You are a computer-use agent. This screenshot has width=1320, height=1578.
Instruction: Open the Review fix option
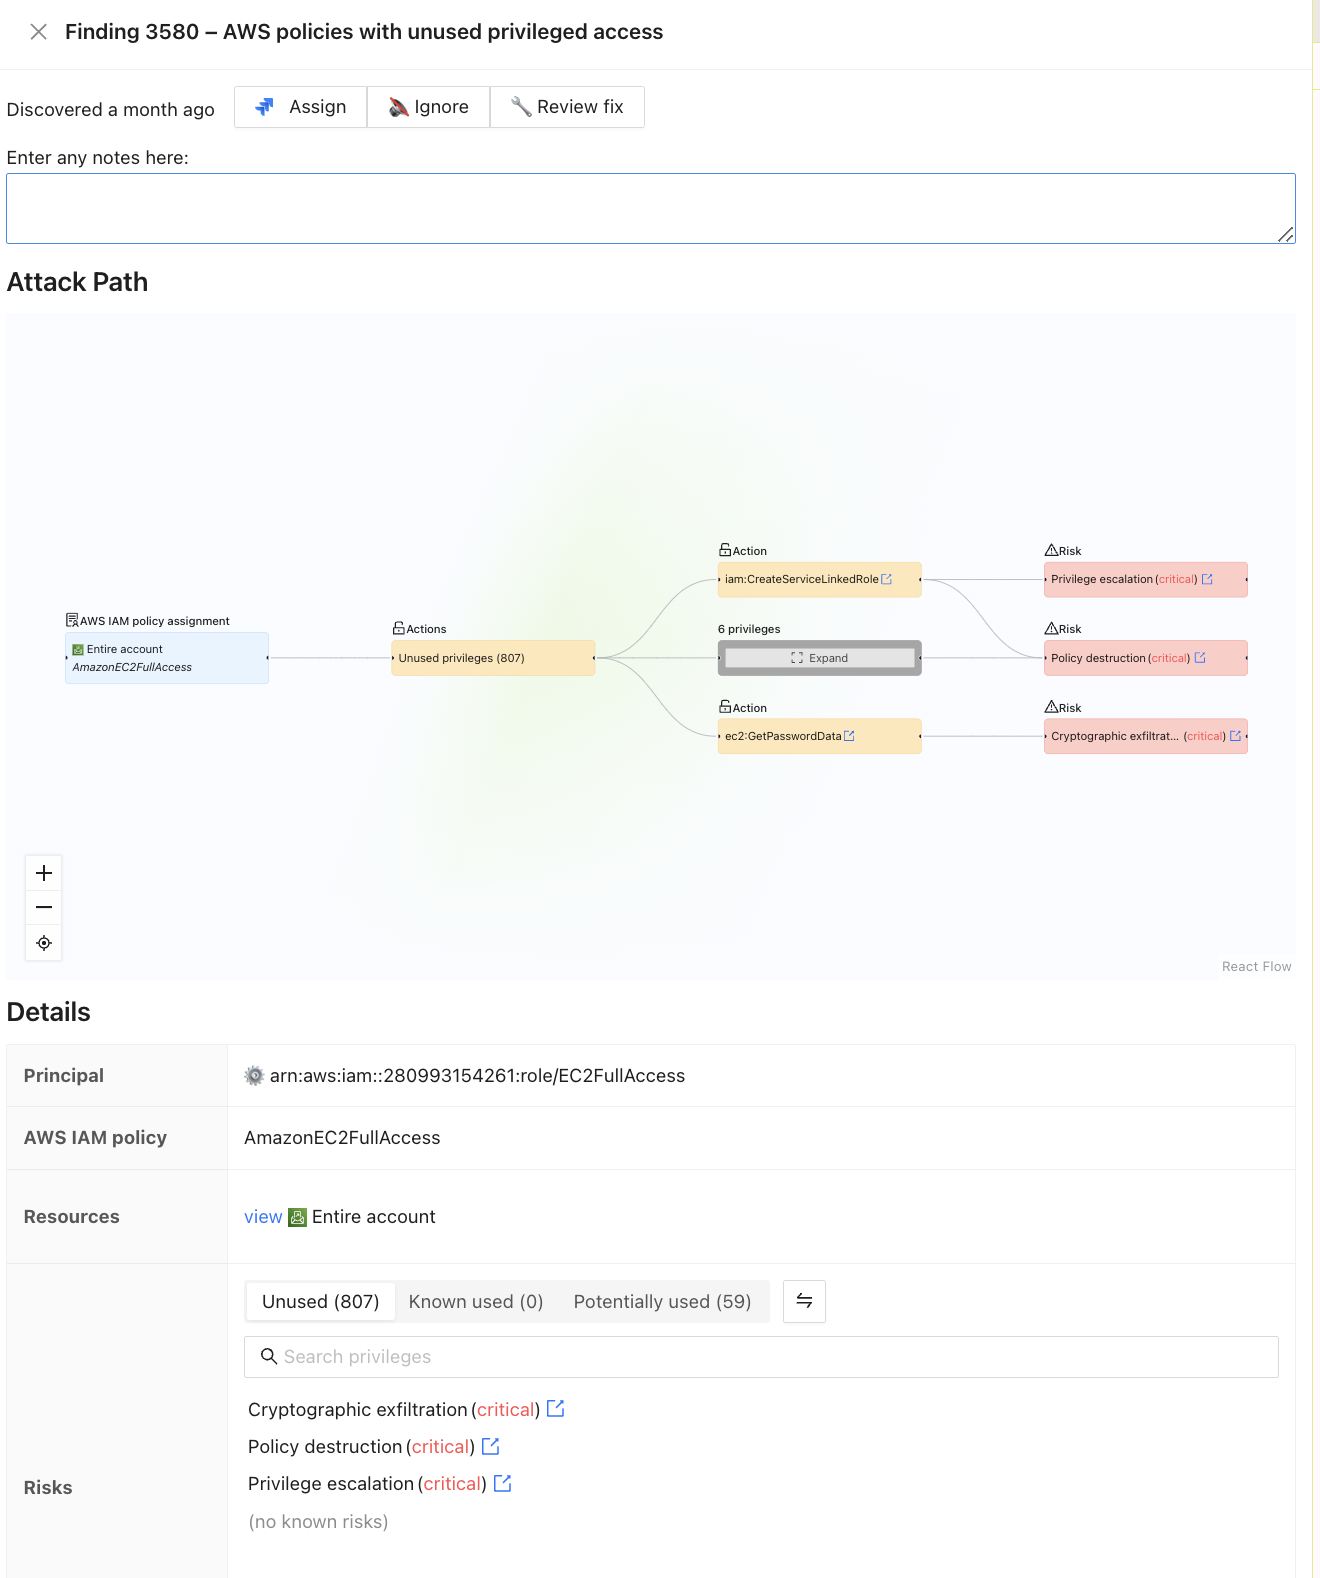[x=567, y=107]
